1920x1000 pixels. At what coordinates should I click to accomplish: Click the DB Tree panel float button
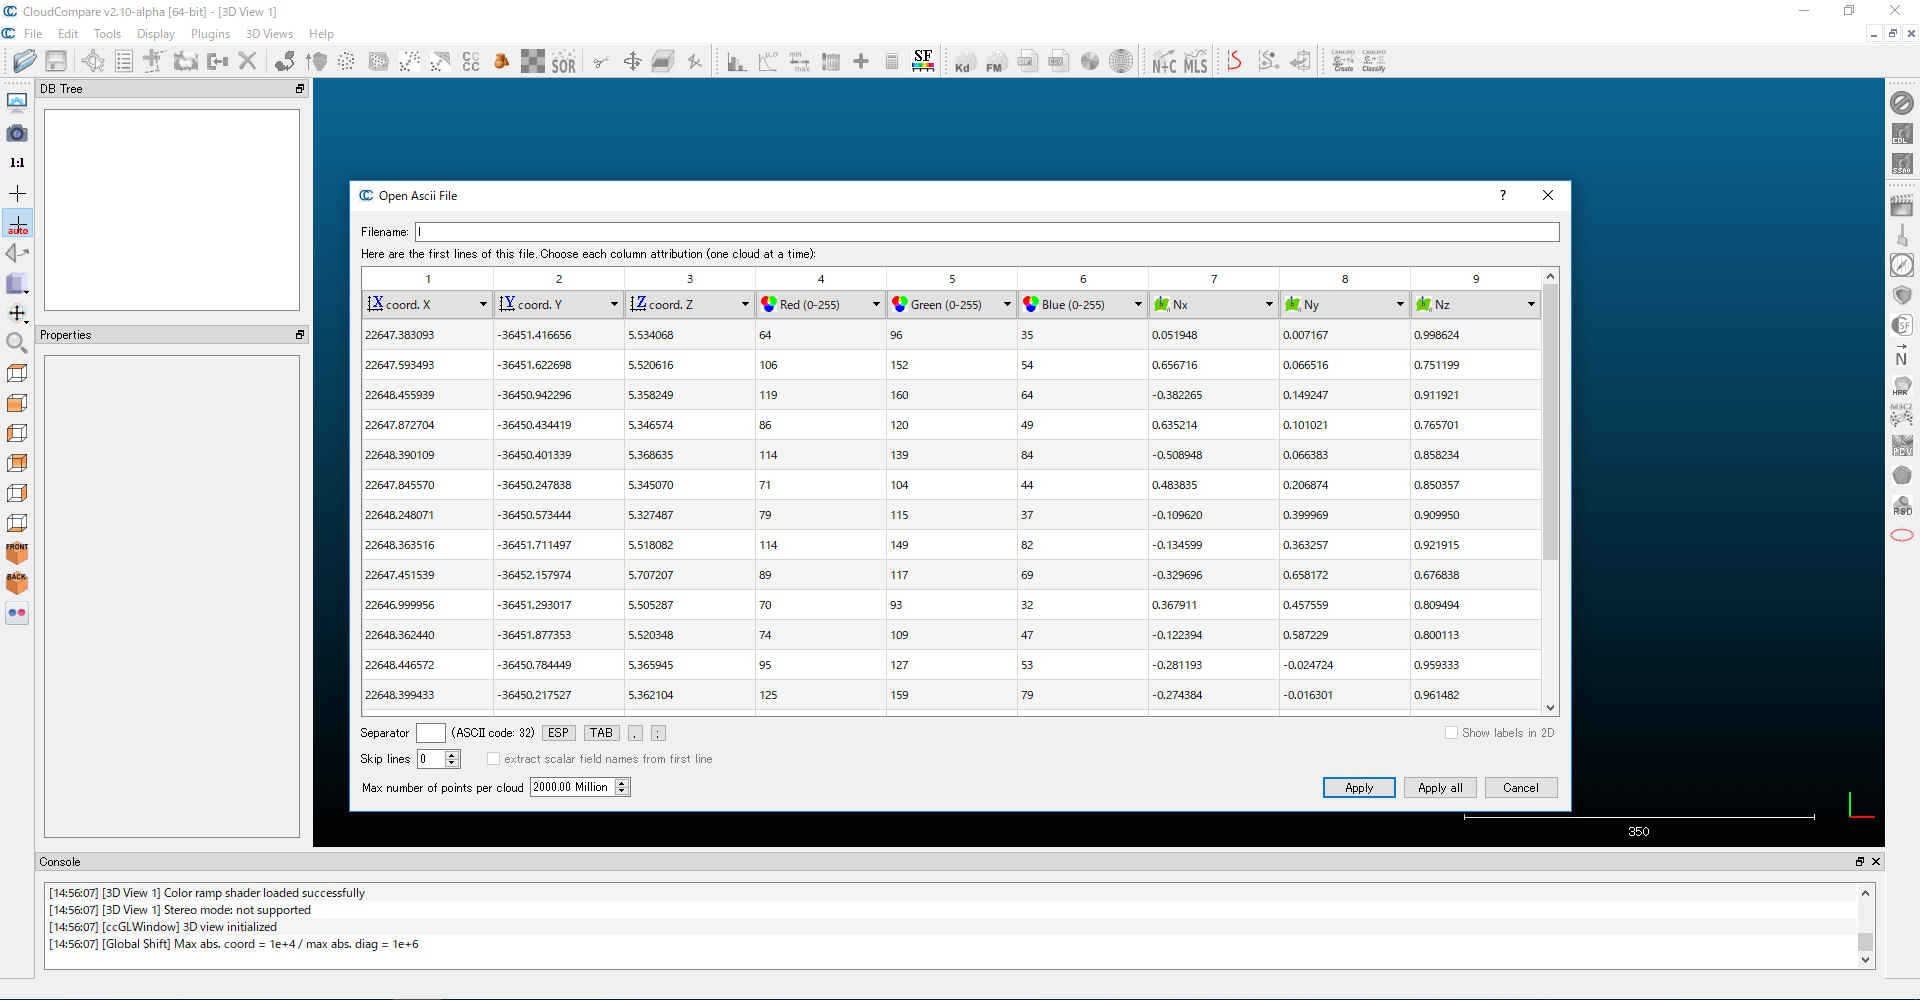pyautogui.click(x=299, y=89)
